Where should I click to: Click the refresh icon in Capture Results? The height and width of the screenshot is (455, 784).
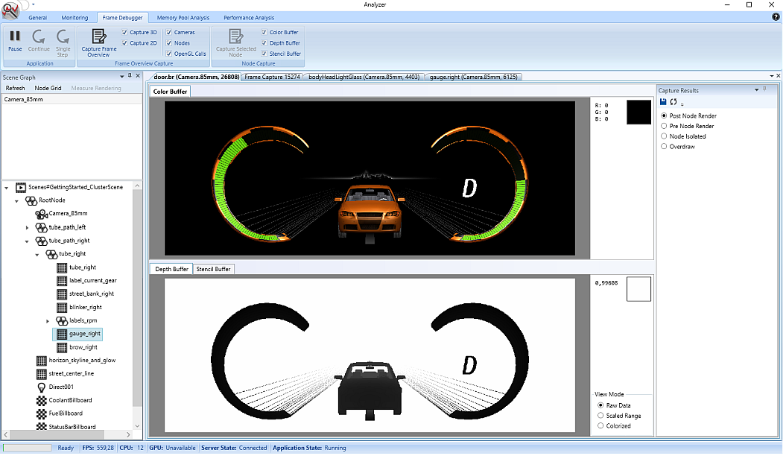(x=673, y=102)
